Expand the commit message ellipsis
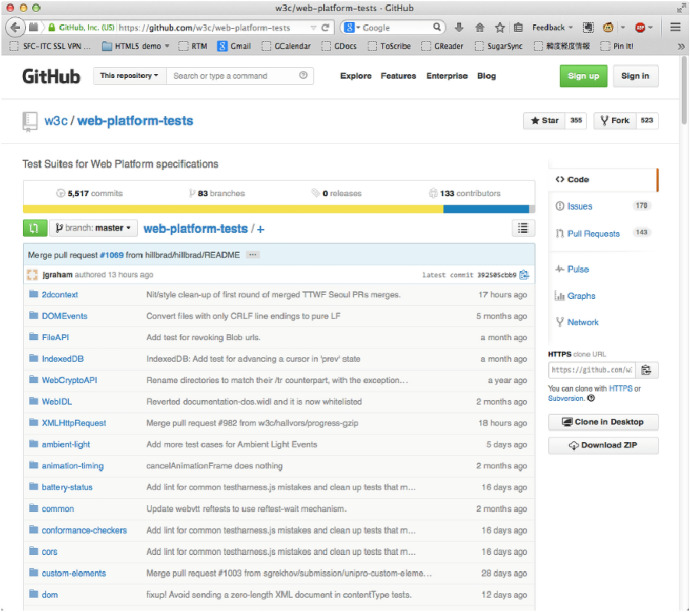690x612 pixels. point(253,255)
